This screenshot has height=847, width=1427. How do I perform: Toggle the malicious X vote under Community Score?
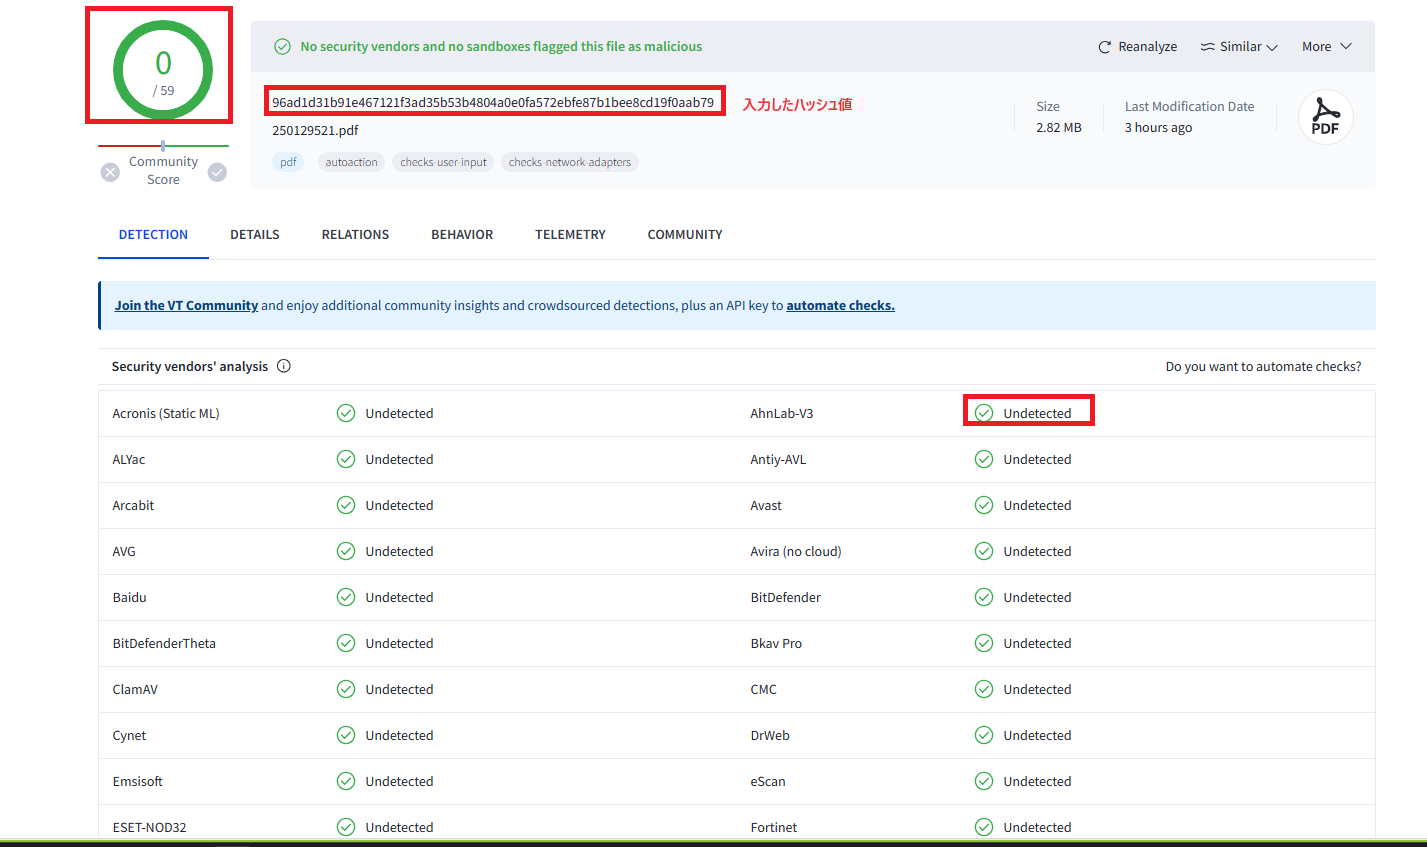(x=110, y=171)
